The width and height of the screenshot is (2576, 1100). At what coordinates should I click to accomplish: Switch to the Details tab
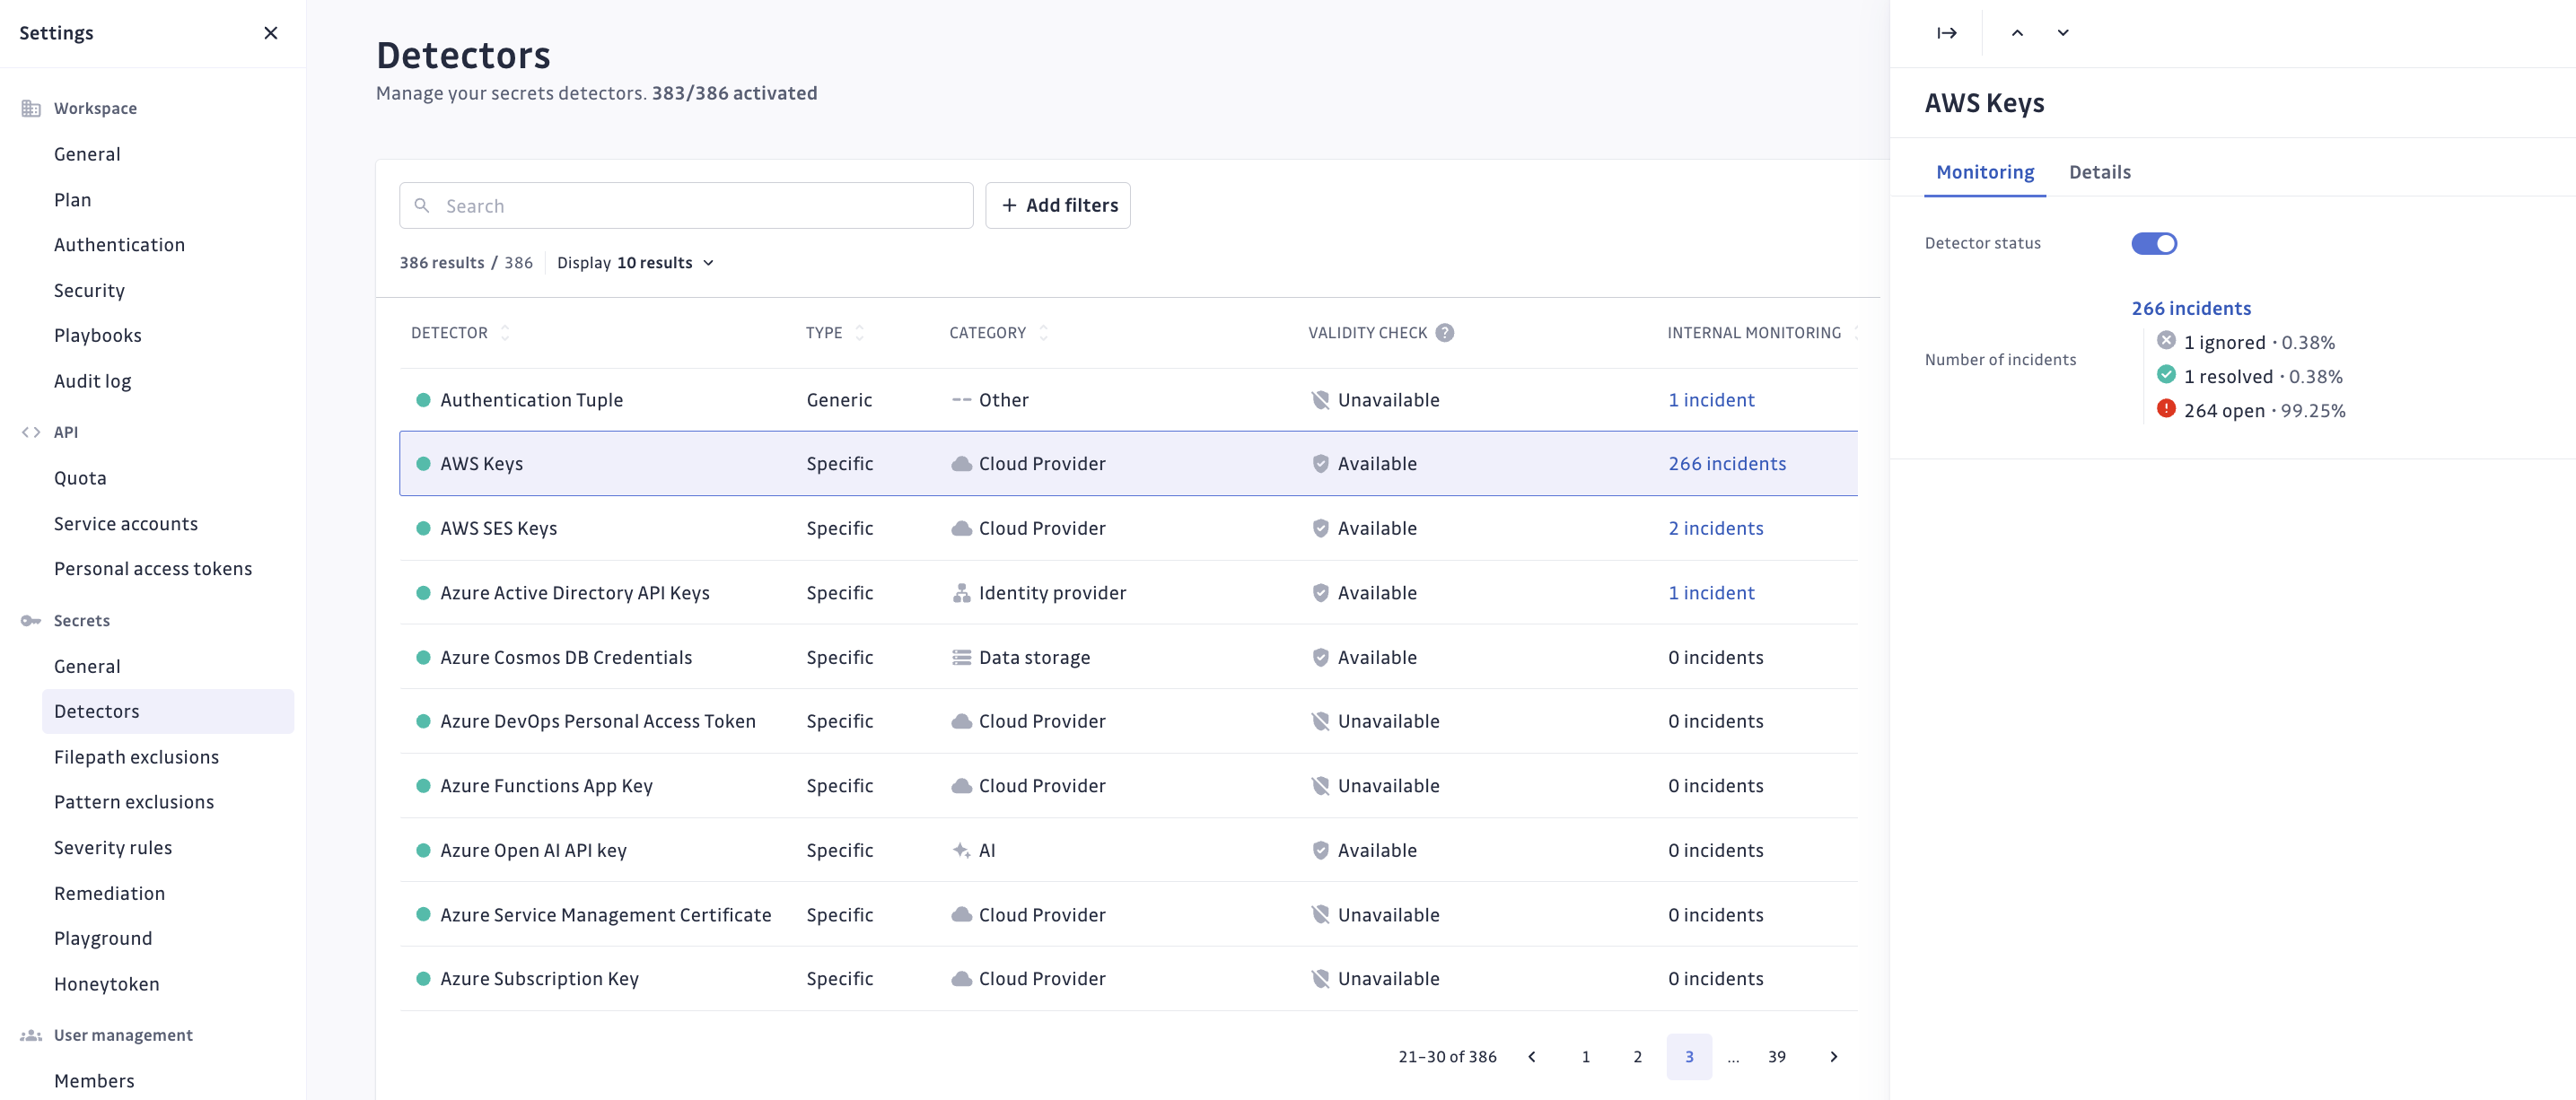click(x=2100, y=172)
